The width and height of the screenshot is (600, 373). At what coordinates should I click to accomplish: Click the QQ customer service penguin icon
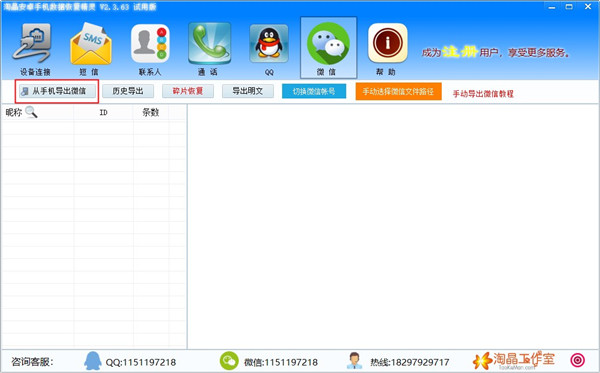click(x=92, y=361)
